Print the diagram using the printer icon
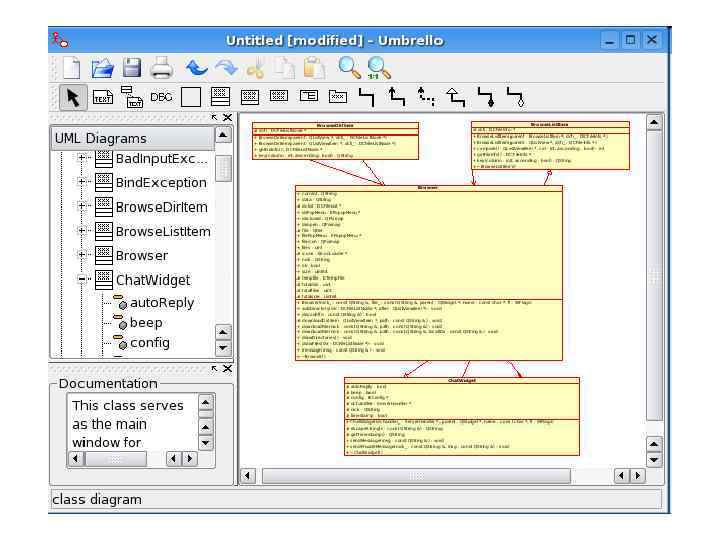This screenshot has width=720, height=540. tap(162, 68)
